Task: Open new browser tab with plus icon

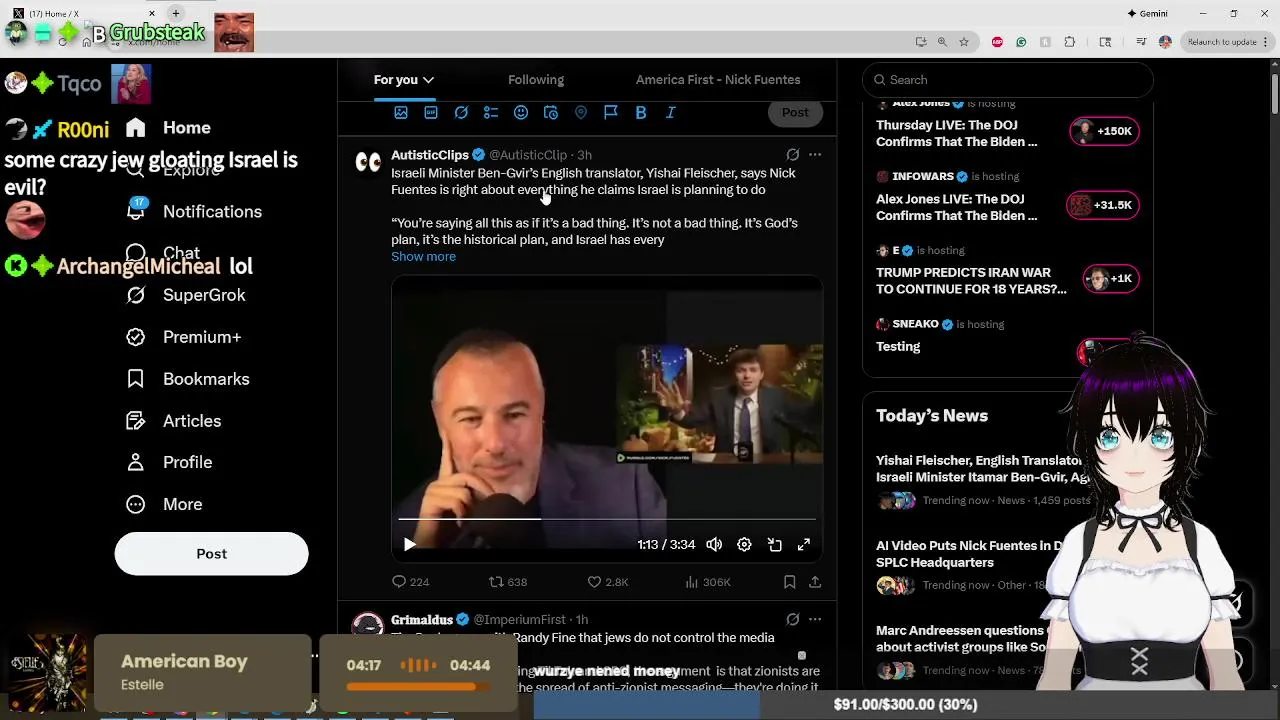Action: pos(176,13)
